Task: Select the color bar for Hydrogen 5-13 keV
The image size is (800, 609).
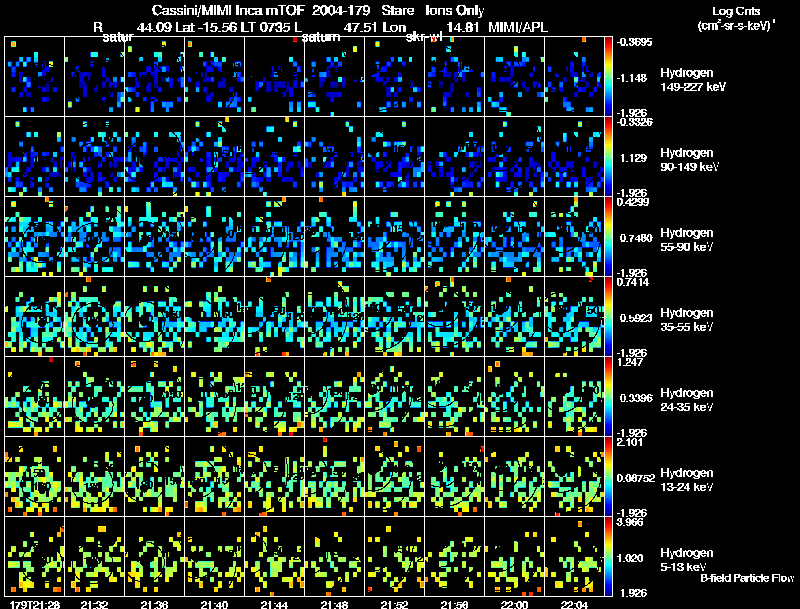Action: tap(608, 557)
